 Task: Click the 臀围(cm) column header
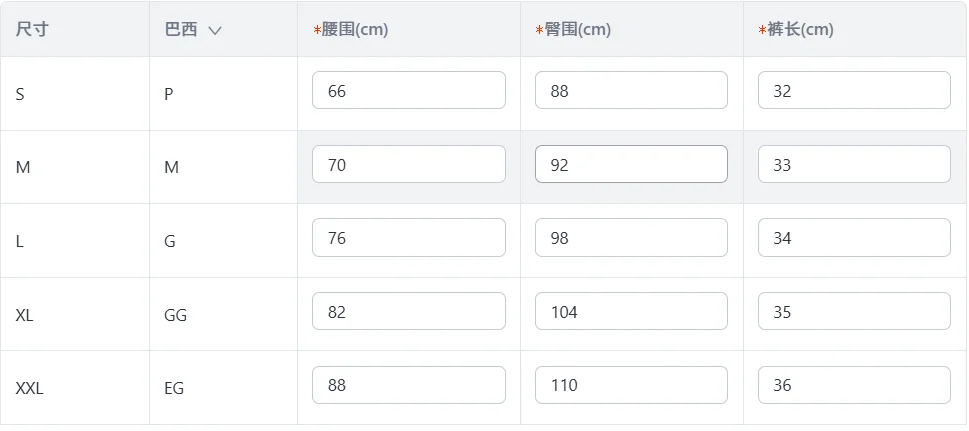tap(577, 30)
